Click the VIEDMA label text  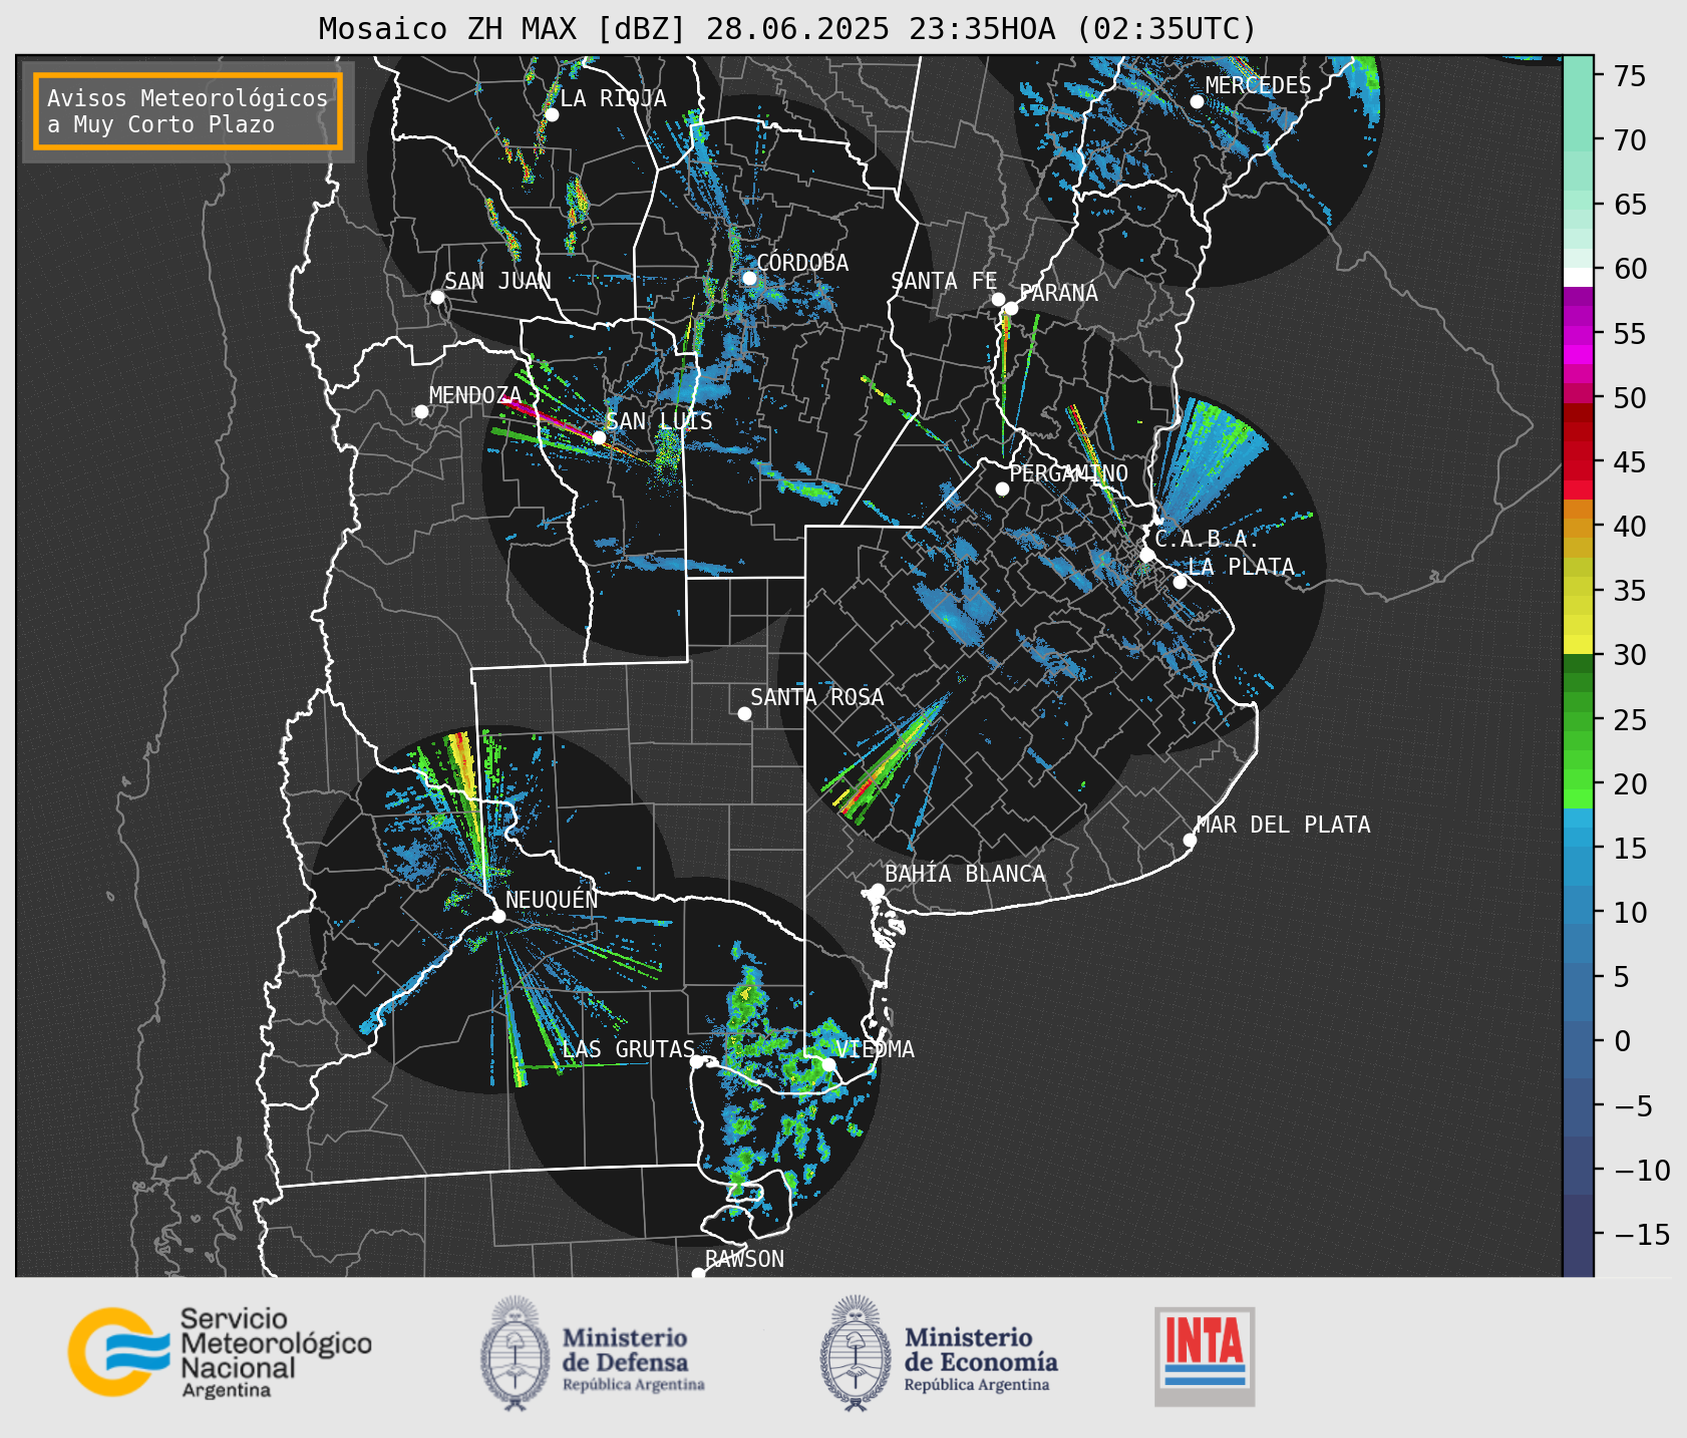pos(875,1049)
